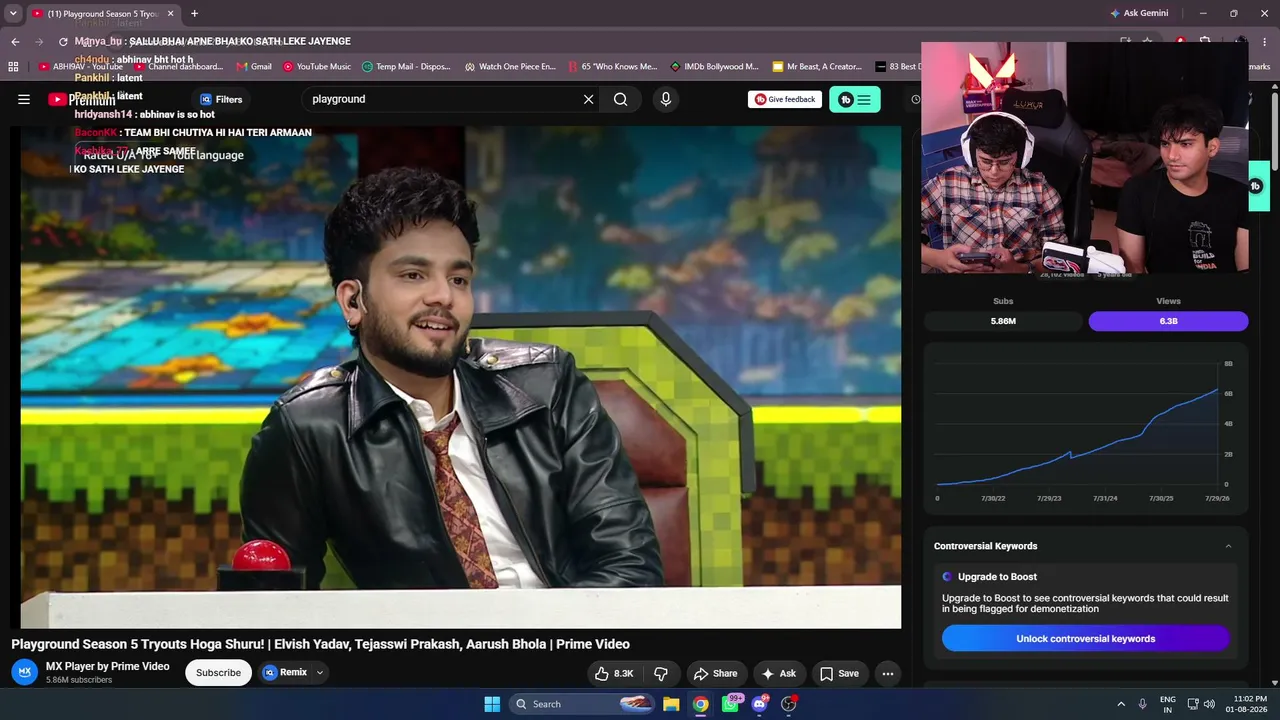Click the Give feedback button

tap(785, 99)
